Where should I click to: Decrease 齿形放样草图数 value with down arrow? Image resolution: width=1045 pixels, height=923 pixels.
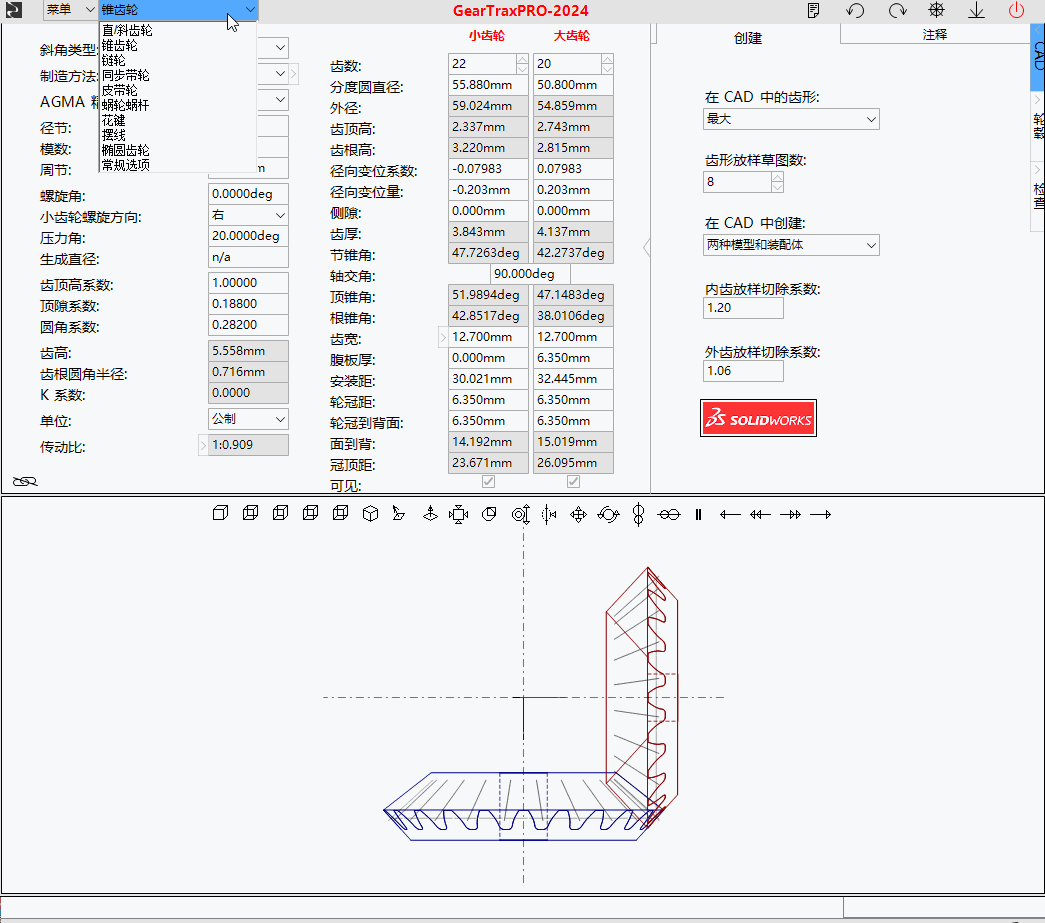click(x=777, y=187)
